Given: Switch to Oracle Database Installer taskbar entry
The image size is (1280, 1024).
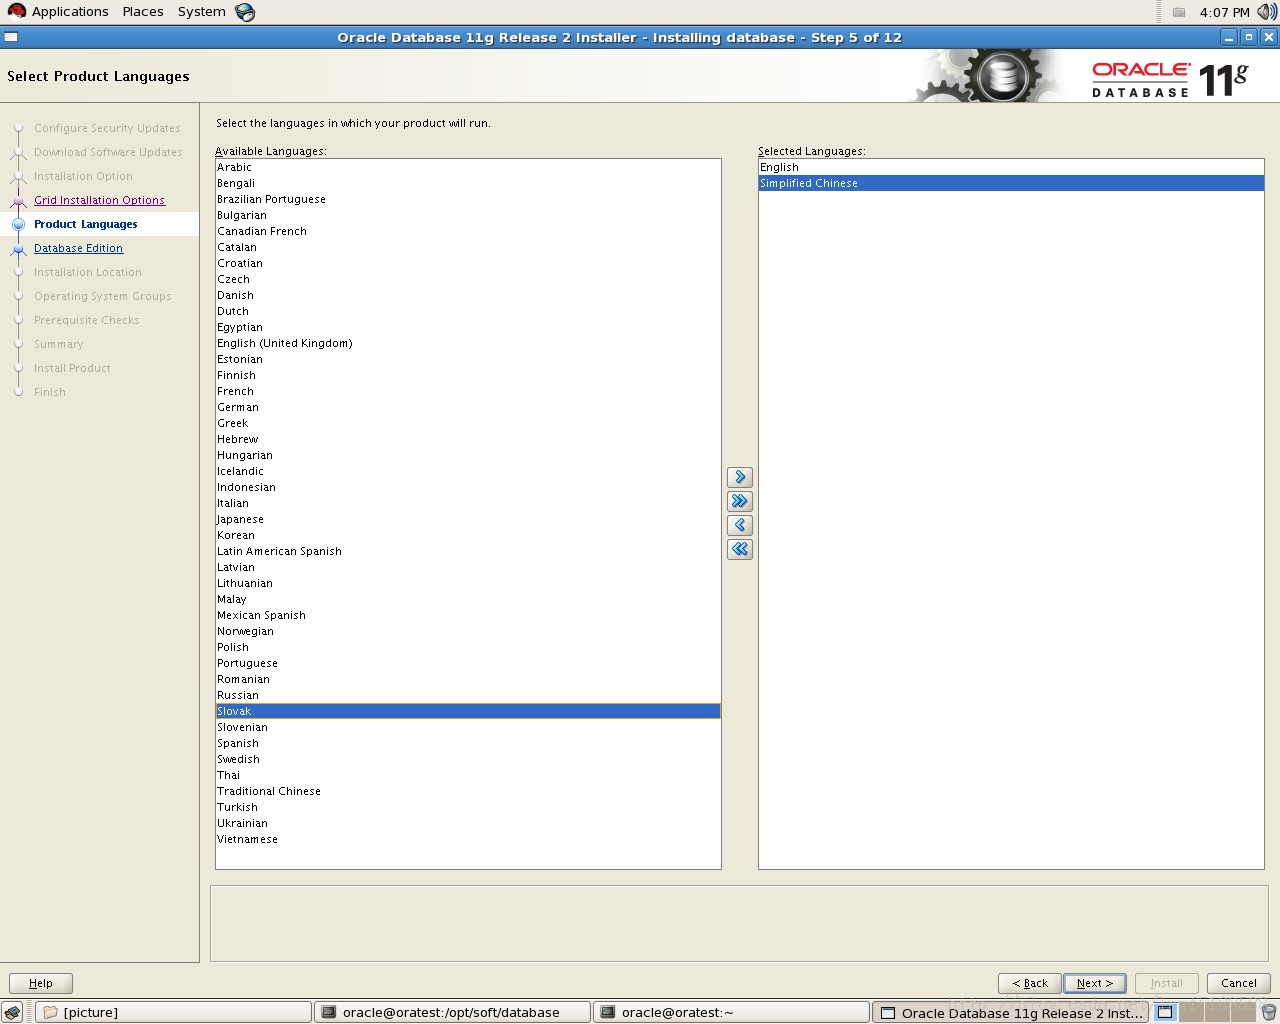Looking at the screenshot, I should point(1011,1012).
